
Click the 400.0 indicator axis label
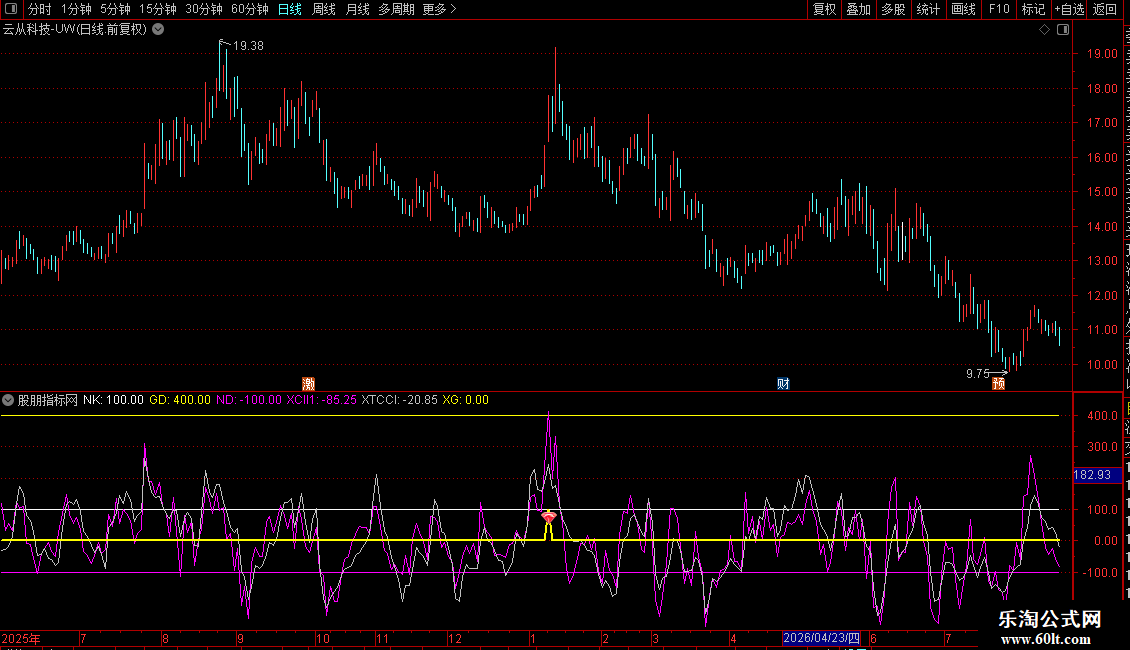click(x=1102, y=416)
